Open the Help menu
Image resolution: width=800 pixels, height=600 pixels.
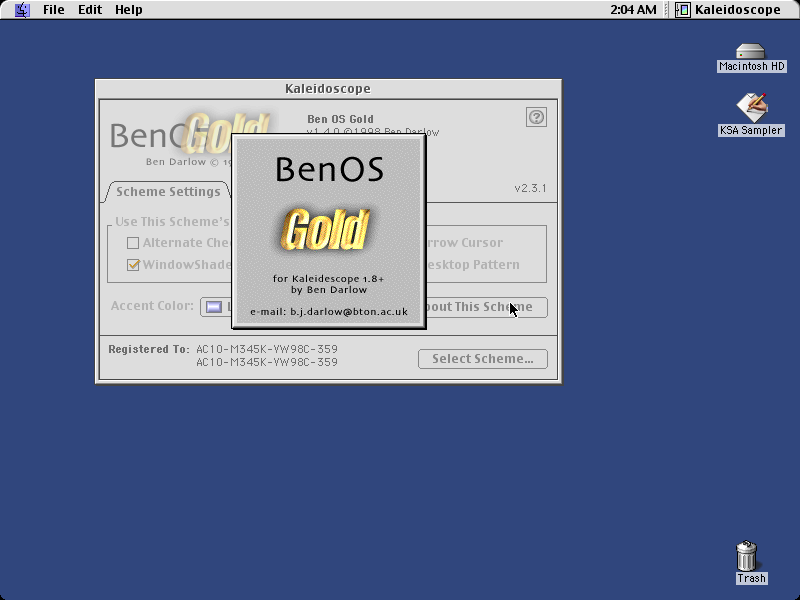[x=129, y=10]
